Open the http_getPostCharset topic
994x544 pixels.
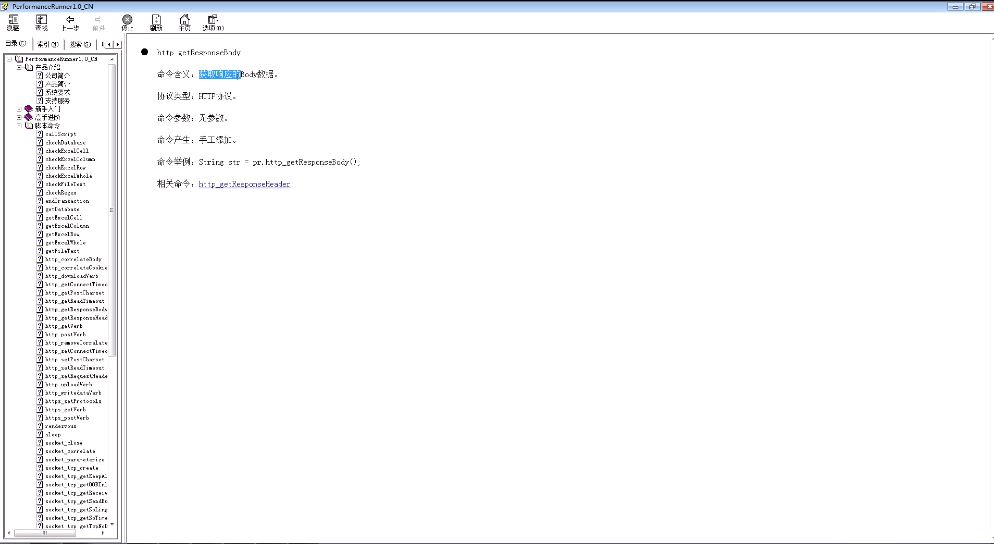(75, 293)
